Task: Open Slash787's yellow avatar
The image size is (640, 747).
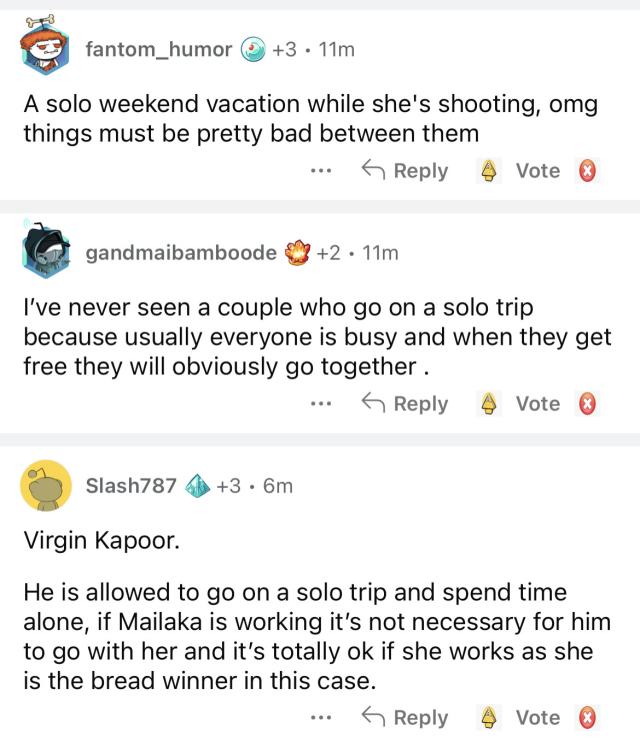Action: [46, 485]
